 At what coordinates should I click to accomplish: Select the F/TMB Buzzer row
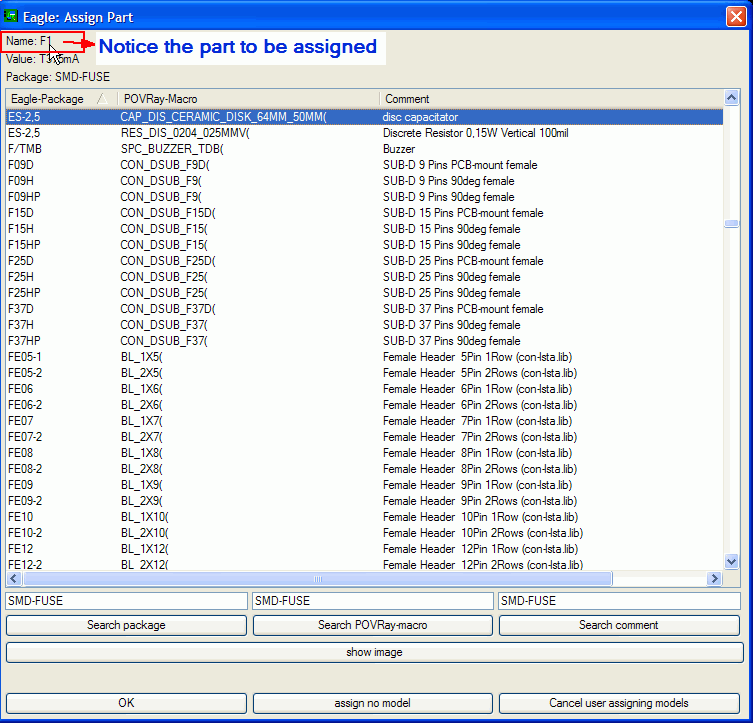click(x=364, y=149)
